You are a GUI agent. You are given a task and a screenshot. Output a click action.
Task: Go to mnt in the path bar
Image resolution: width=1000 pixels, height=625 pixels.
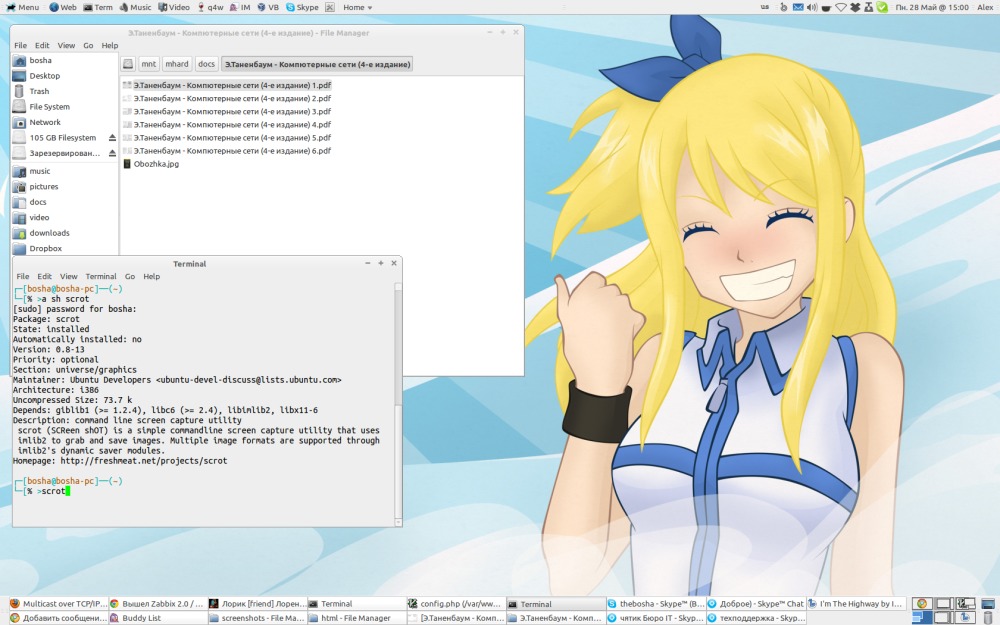click(149, 64)
